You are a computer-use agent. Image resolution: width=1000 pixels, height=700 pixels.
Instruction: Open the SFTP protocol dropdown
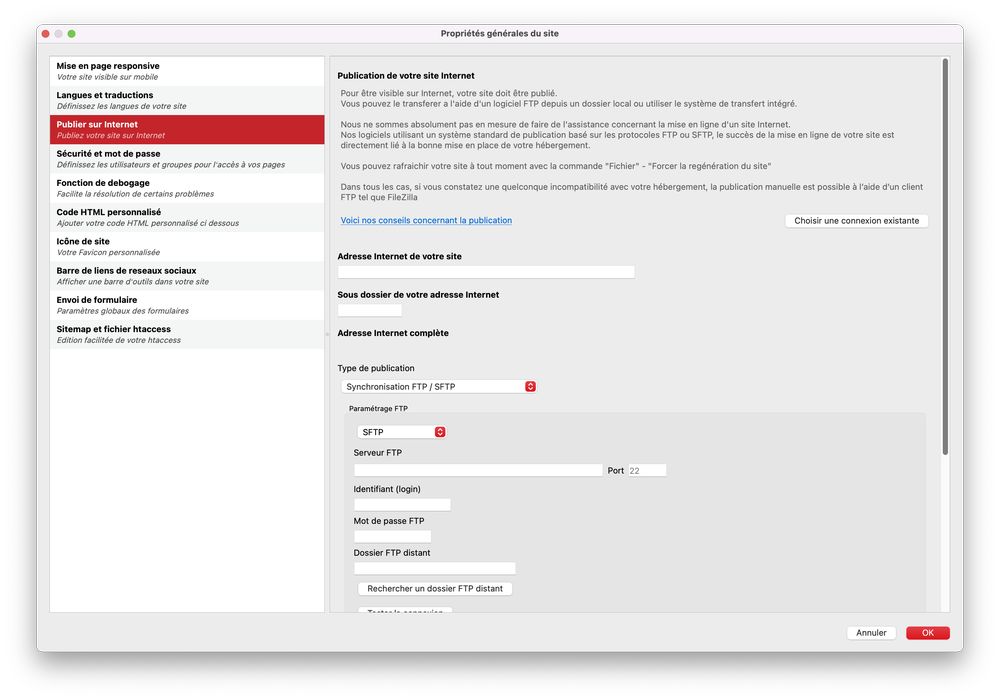pyautogui.click(x=401, y=432)
